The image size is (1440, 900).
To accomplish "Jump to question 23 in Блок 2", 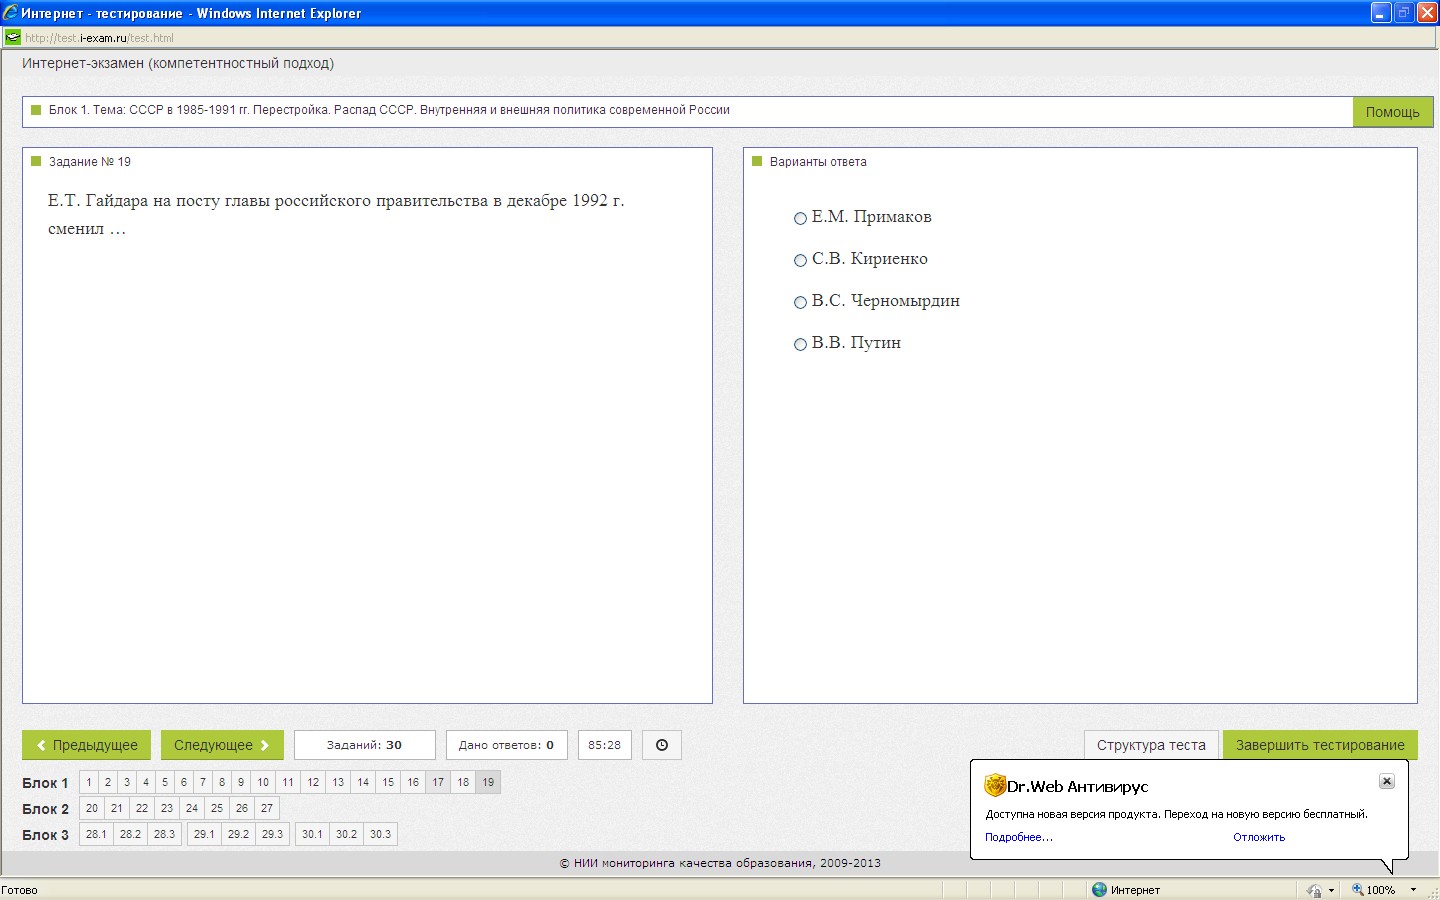I will click(x=167, y=808).
